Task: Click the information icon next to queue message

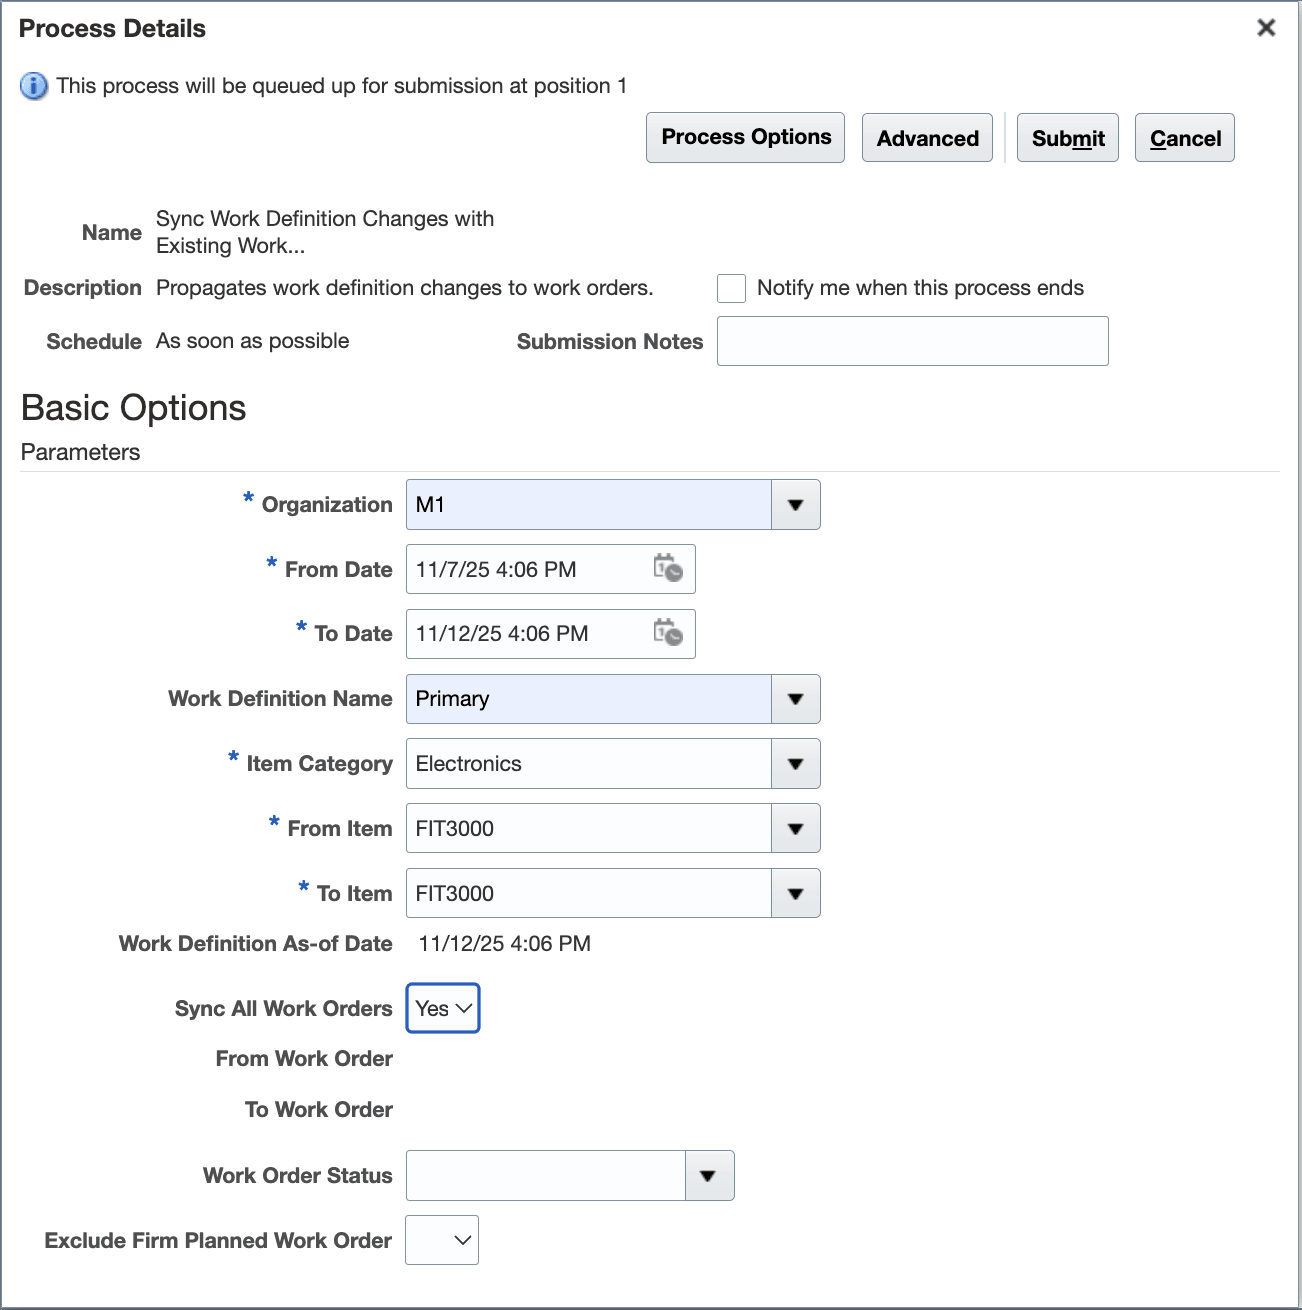Action: point(33,86)
